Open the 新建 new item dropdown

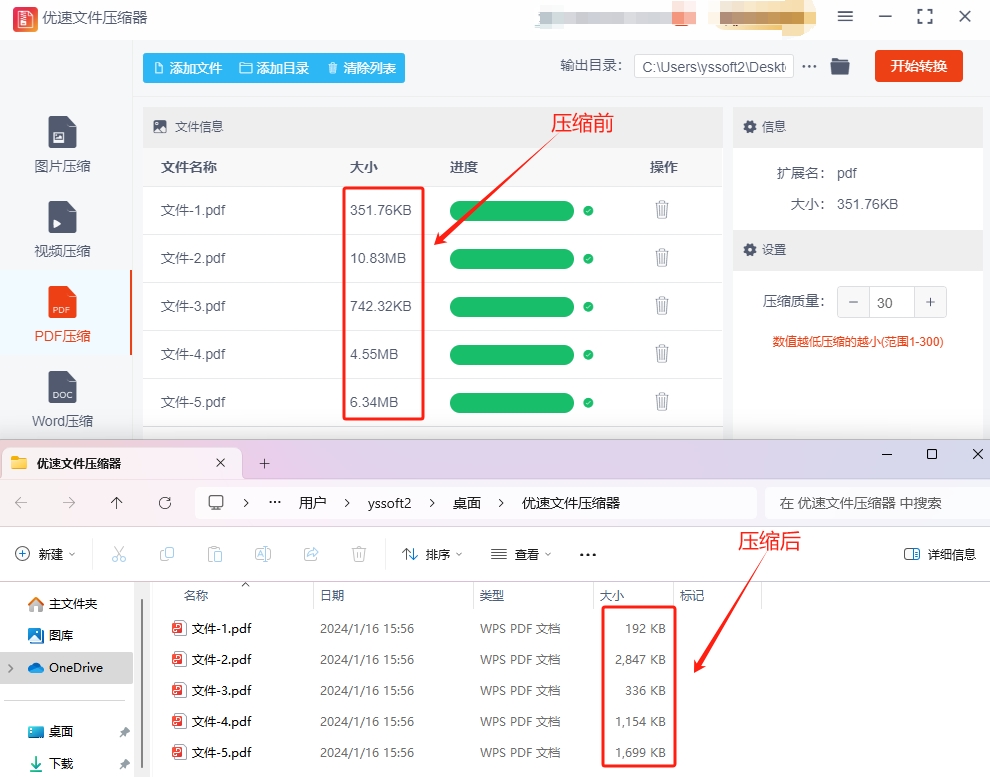tap(45, 554)
